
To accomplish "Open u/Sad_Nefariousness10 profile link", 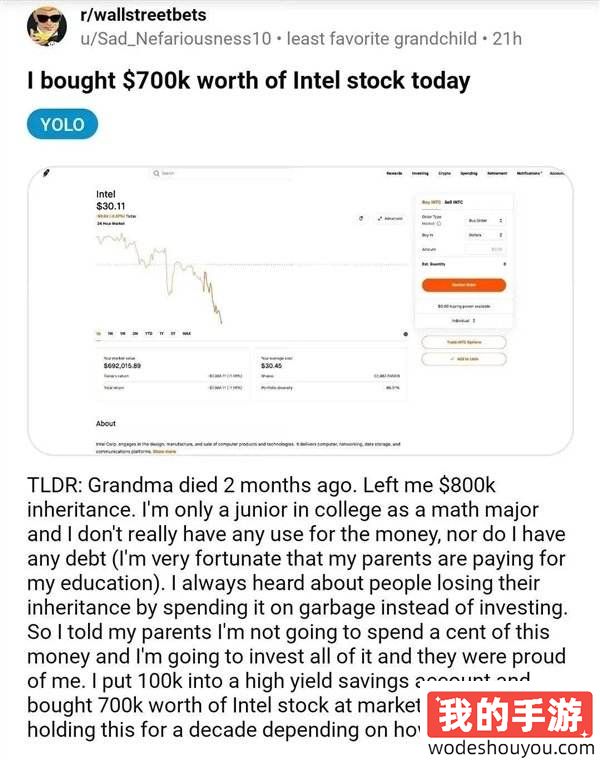I will pos(176,39).
